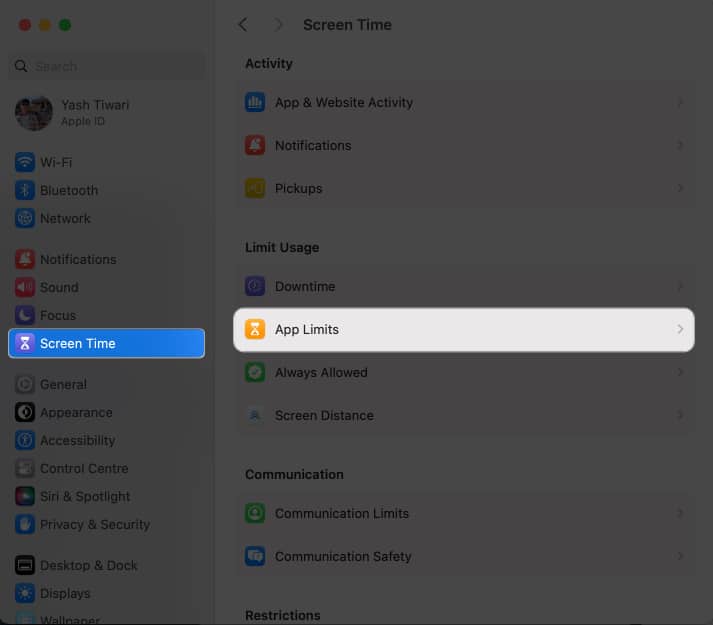This screenshot has width=713, height=625.
Task: Click the Focus moon icon
Action: [25, 315]
